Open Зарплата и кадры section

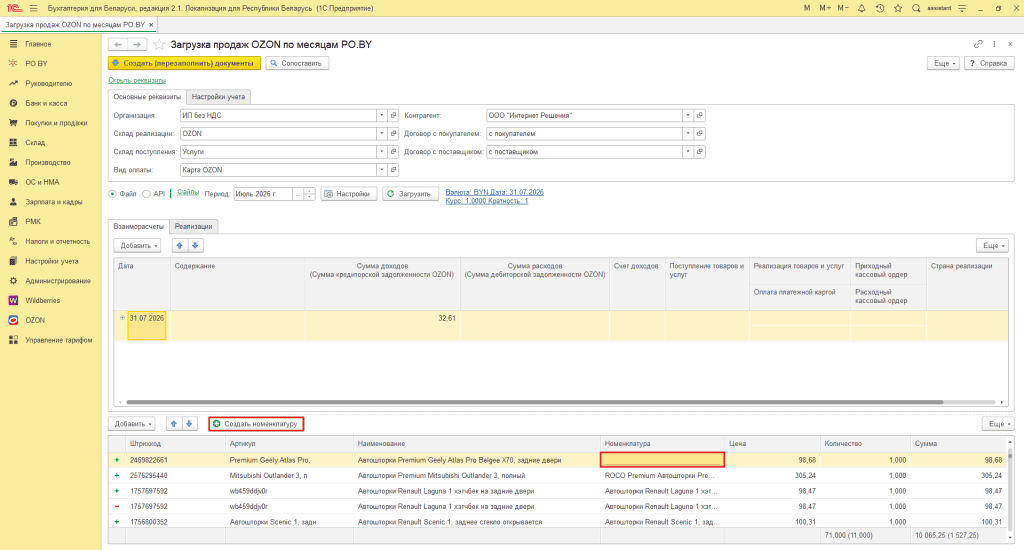coord(54,202)
